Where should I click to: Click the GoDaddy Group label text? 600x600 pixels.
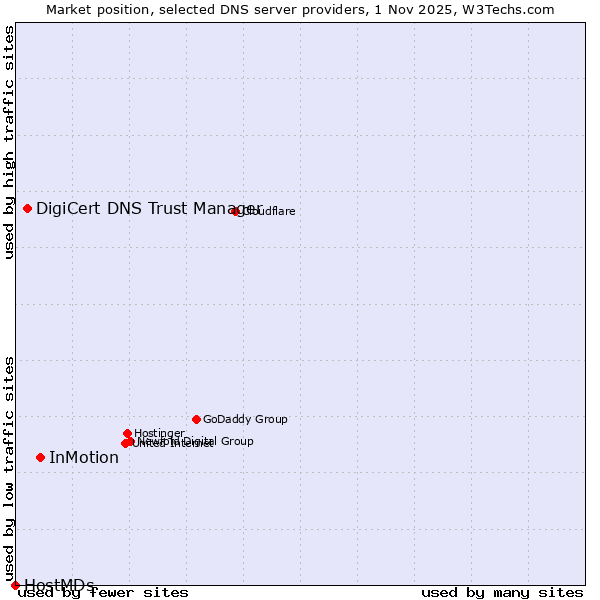point(245,419)
